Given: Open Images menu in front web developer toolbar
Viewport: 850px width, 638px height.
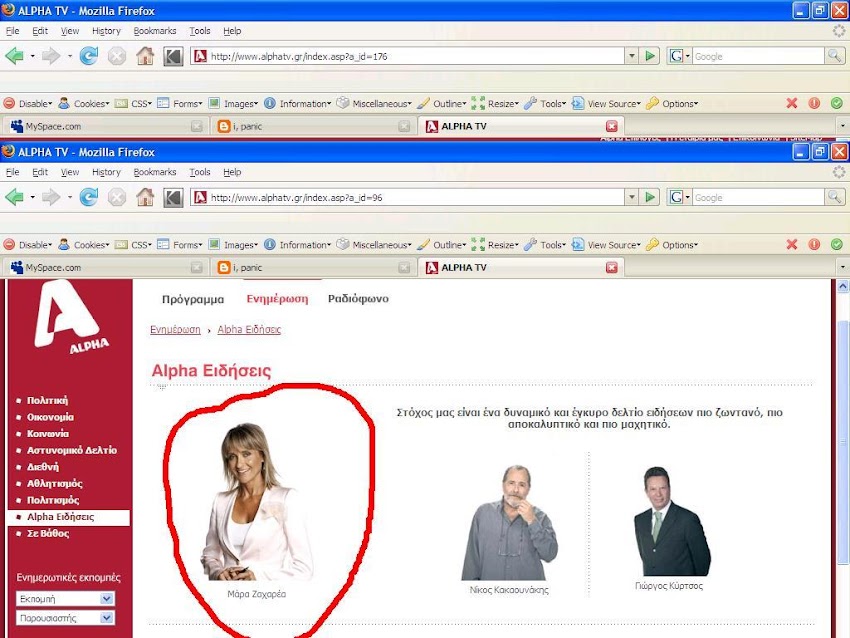Looking at the screenshot, I should tap(233, 245).
